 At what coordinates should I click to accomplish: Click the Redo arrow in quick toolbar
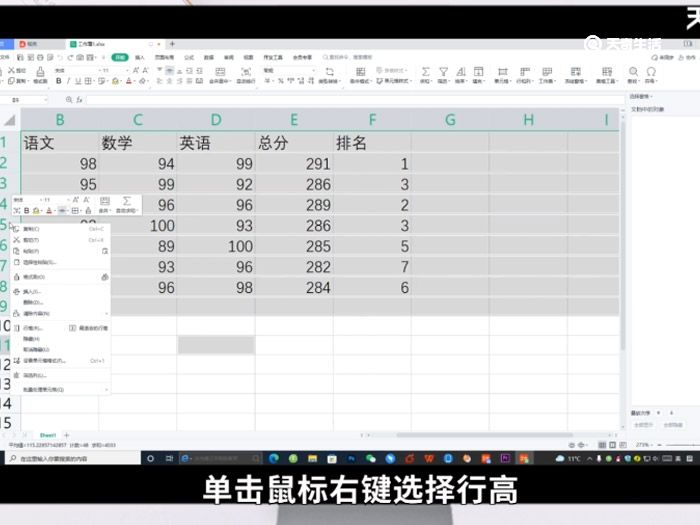[x=70, y=58]
